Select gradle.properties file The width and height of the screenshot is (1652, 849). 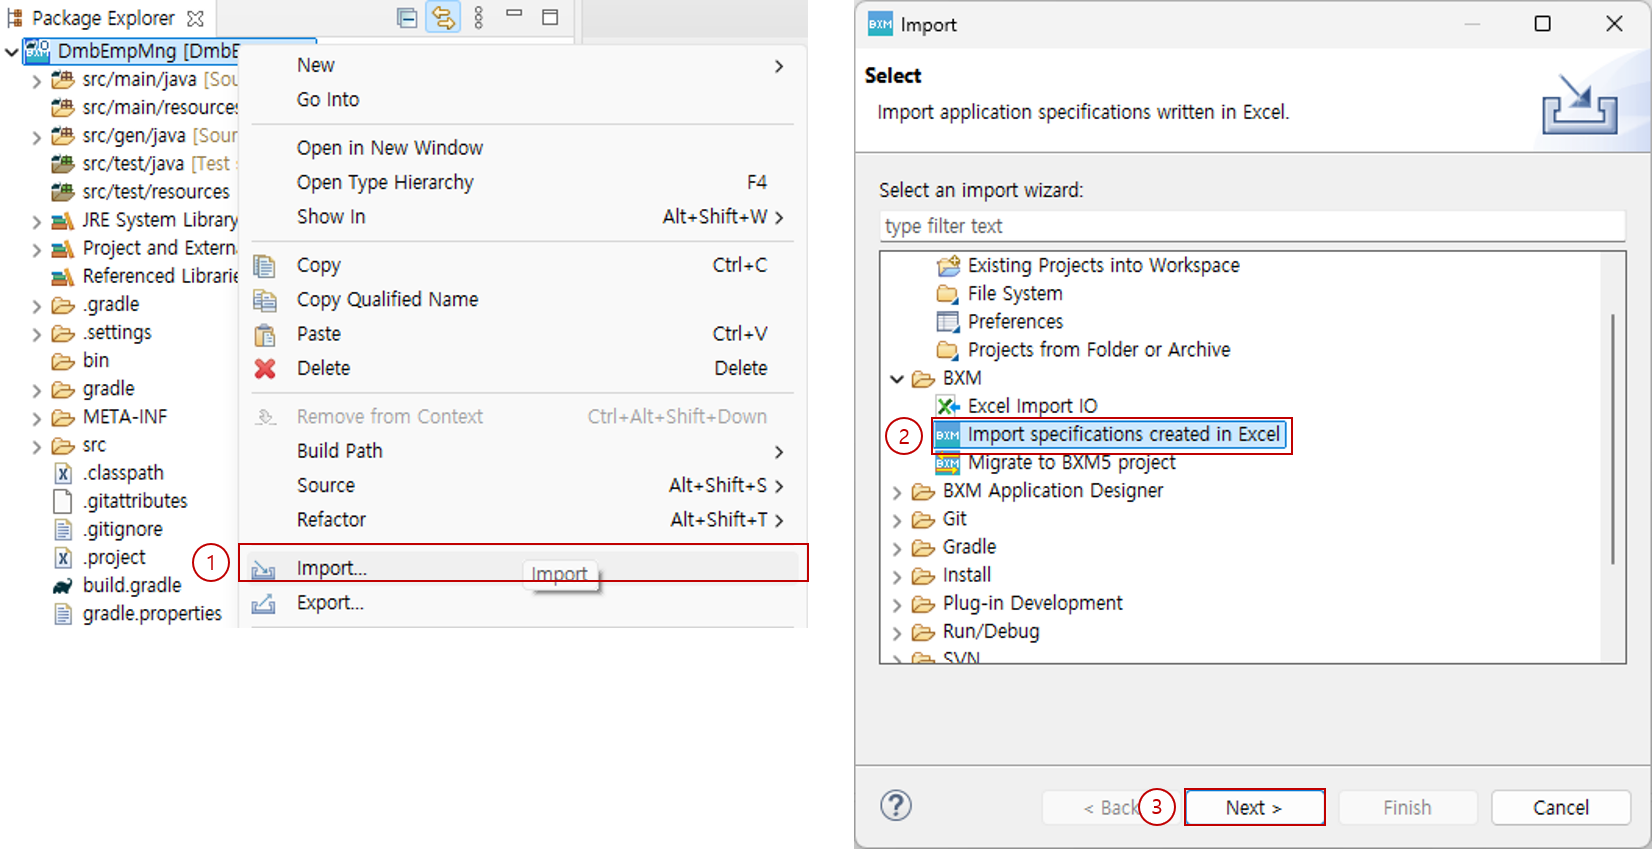[x=152, y=614]
